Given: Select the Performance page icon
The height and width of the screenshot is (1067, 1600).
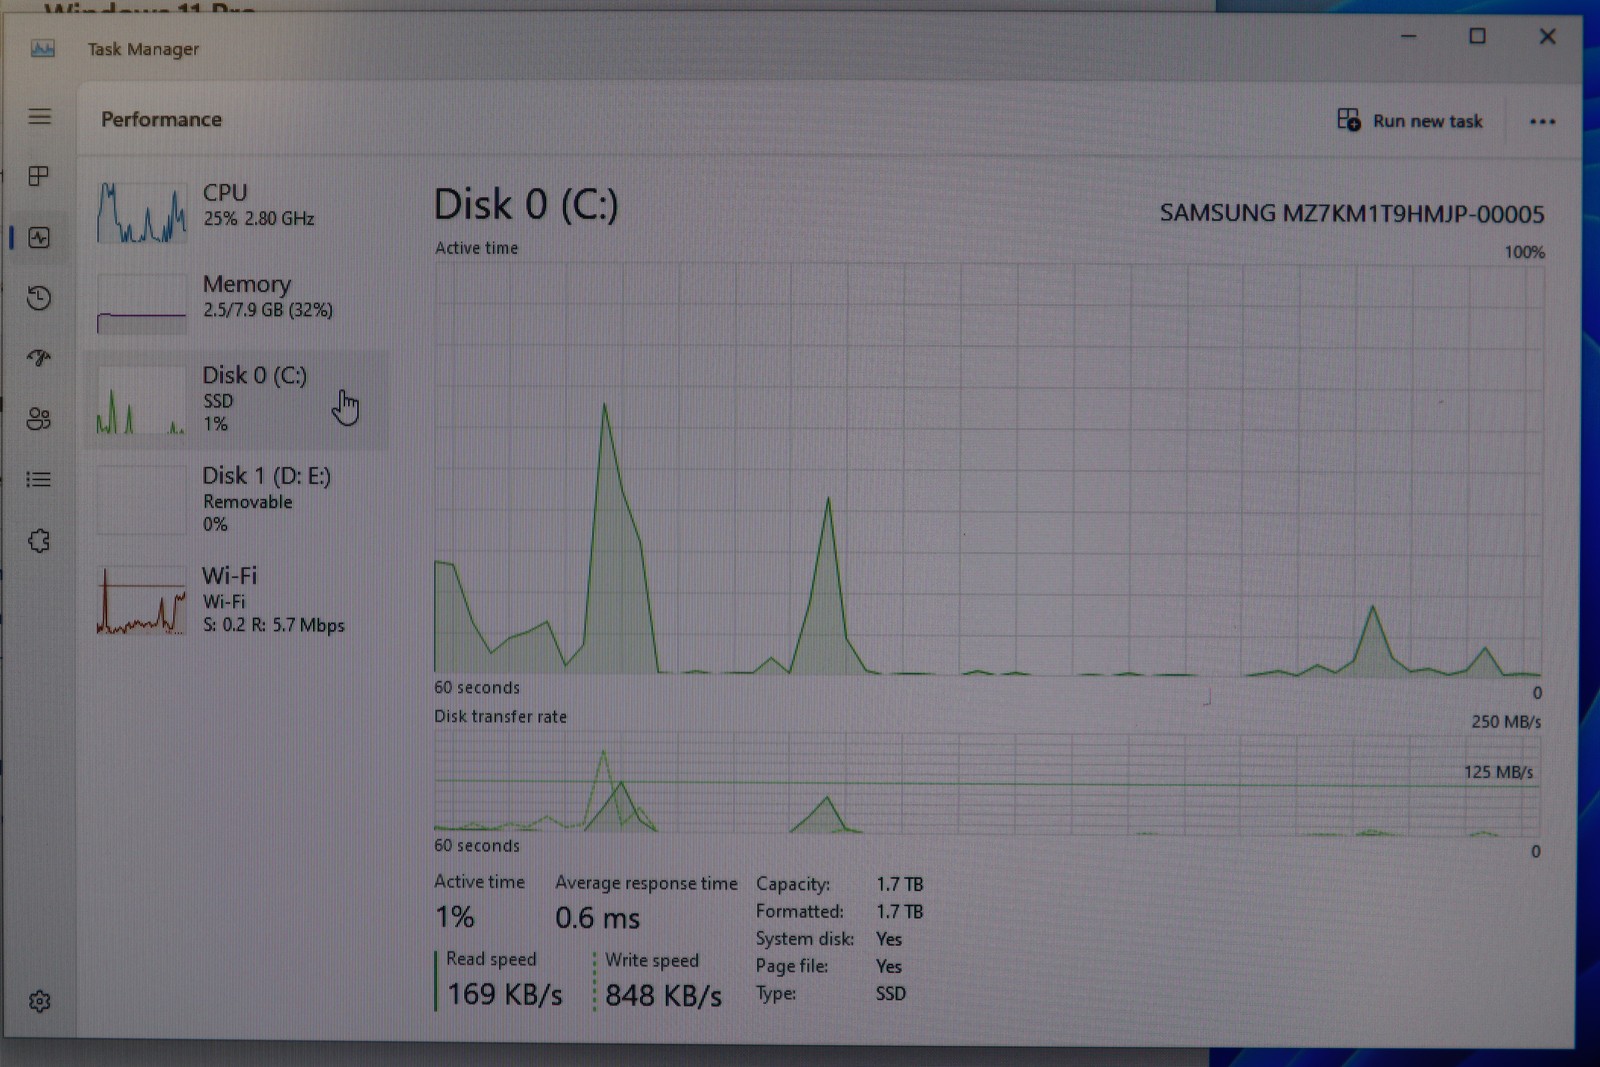Looking at the screenshot, I should click(39, 237).
